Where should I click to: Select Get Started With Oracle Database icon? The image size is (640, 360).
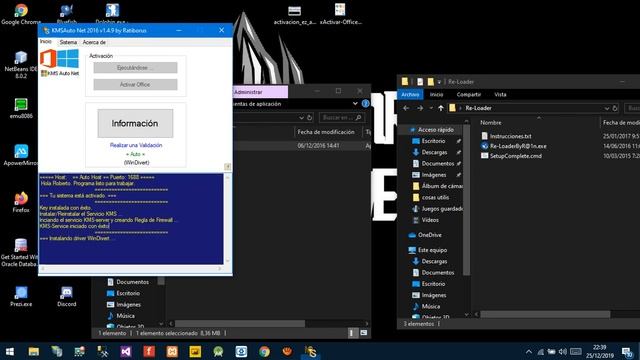pos(20,253)
